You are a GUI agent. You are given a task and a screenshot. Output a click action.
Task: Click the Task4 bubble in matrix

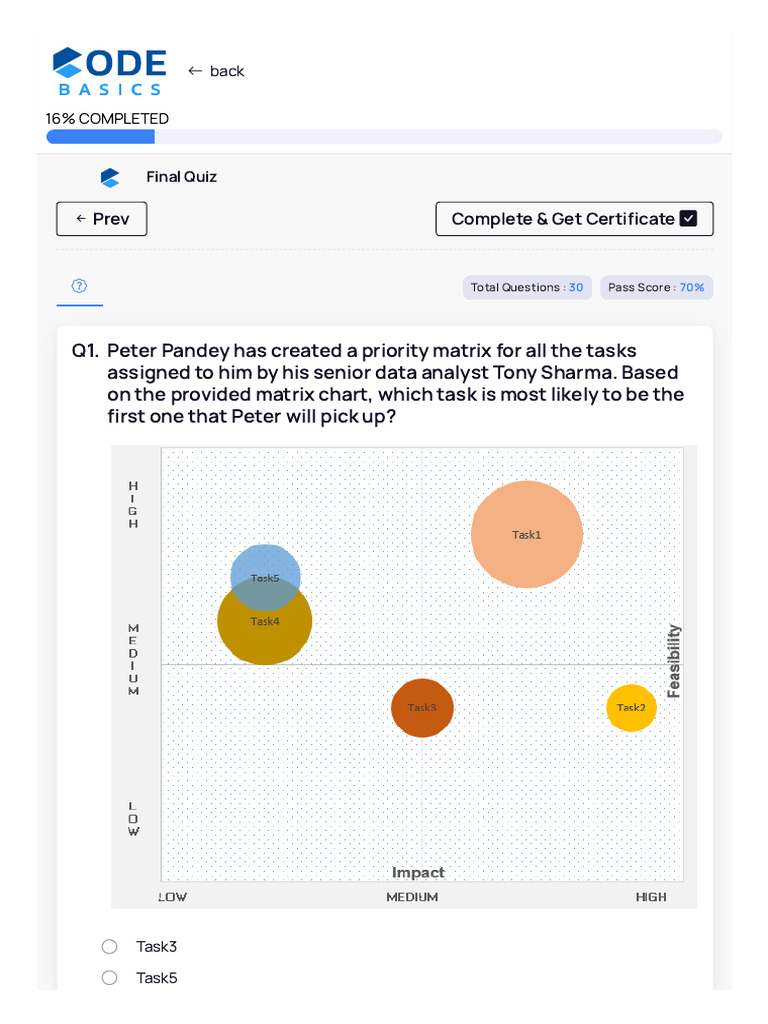click(x=265, y=632)
